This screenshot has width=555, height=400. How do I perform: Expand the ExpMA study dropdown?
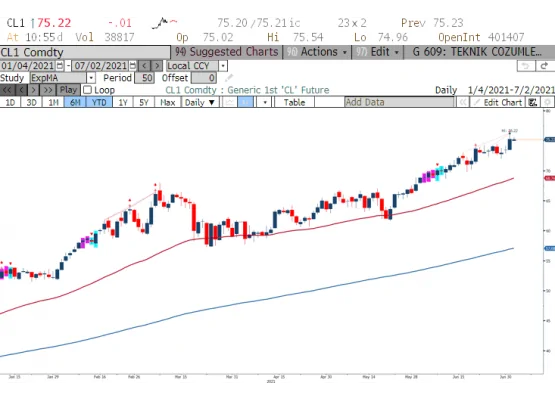[x=91, y=78]
